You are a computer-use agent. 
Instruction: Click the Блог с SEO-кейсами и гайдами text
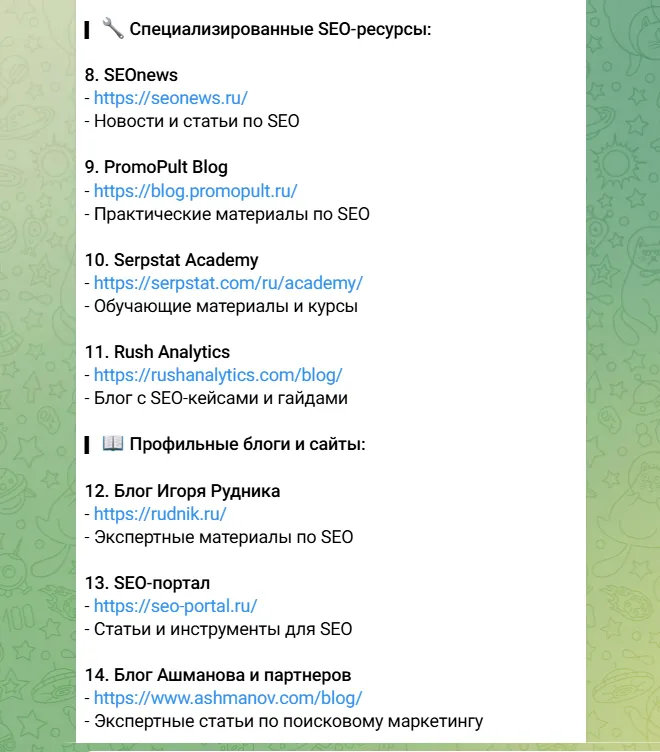point(221,398)
